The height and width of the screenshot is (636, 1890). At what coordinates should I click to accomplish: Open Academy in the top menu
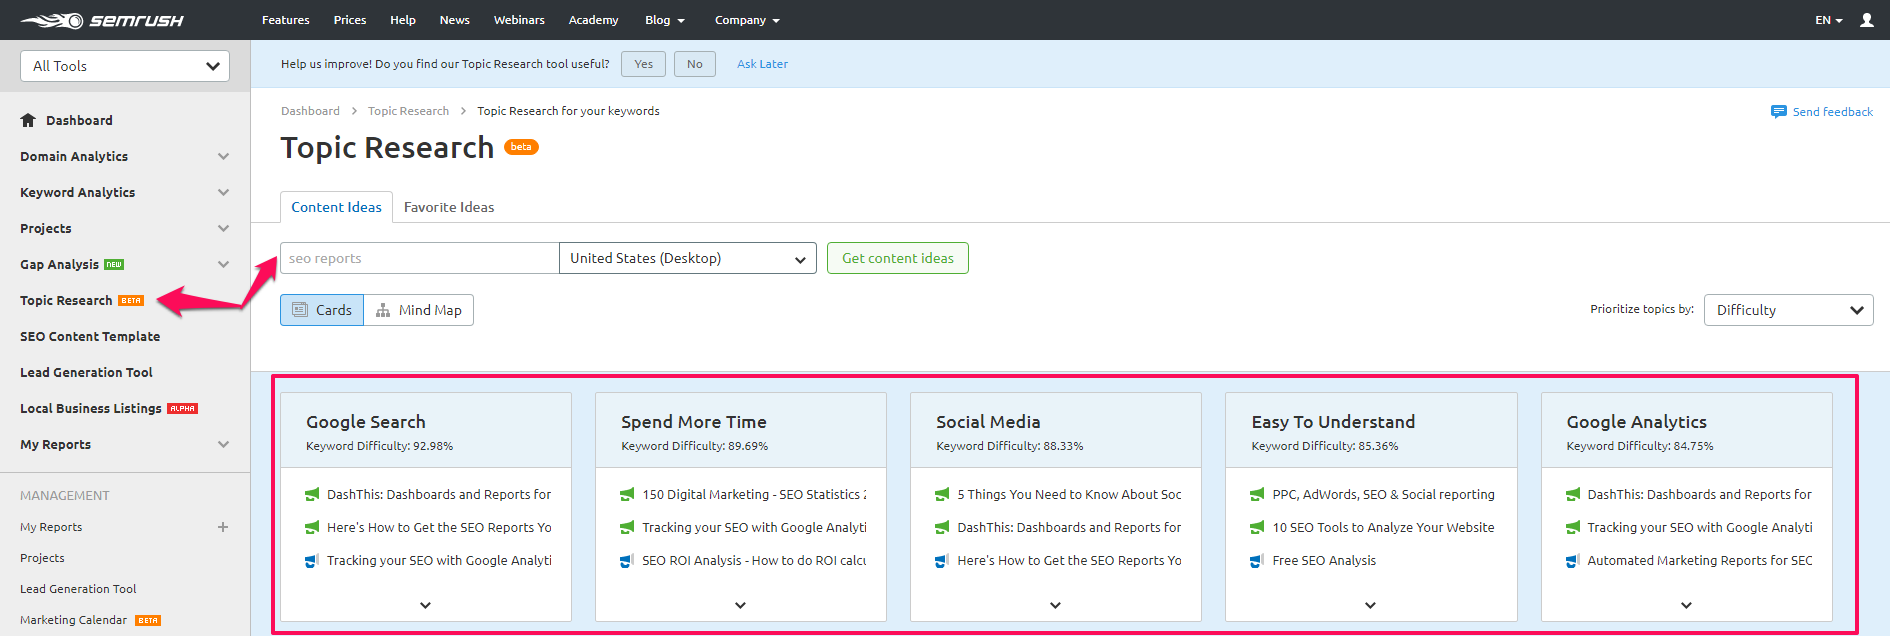point(593,20)
